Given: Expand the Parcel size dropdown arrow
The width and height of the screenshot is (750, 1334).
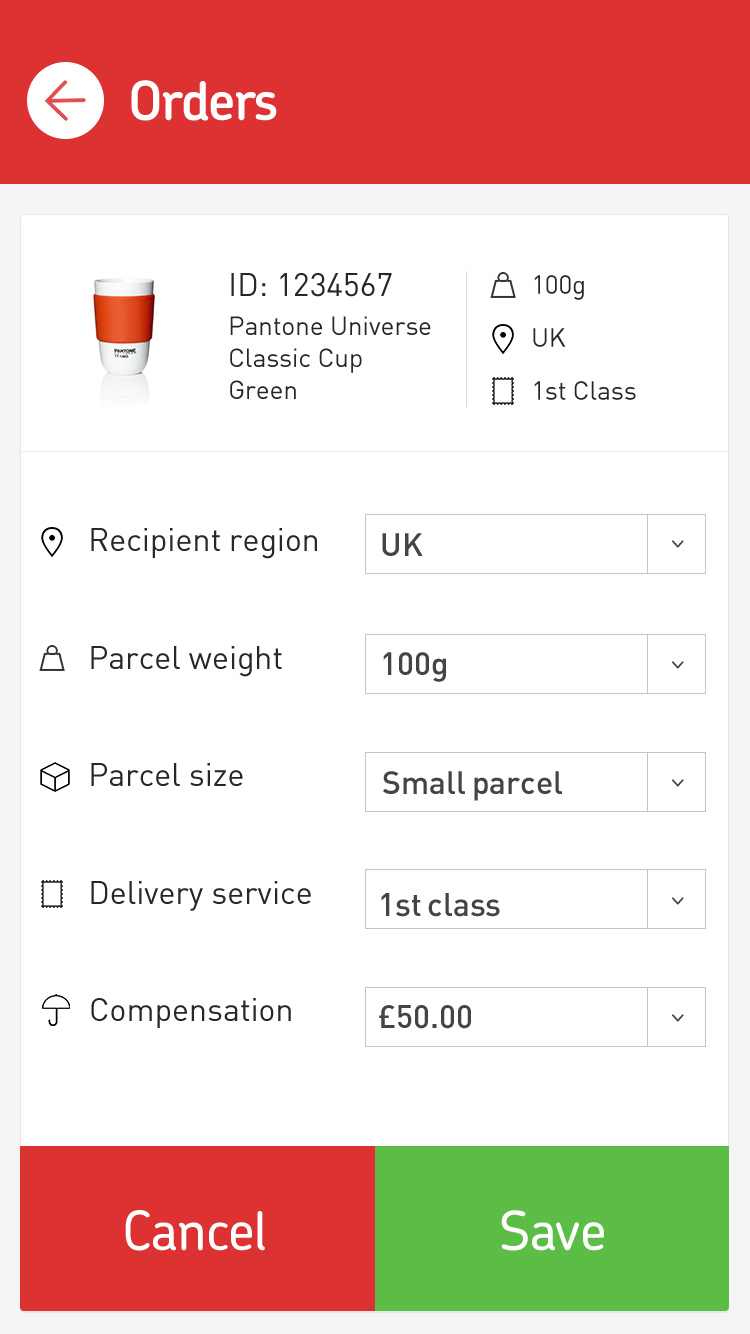Looking at the screenshot, I should (x=677, y=782).
